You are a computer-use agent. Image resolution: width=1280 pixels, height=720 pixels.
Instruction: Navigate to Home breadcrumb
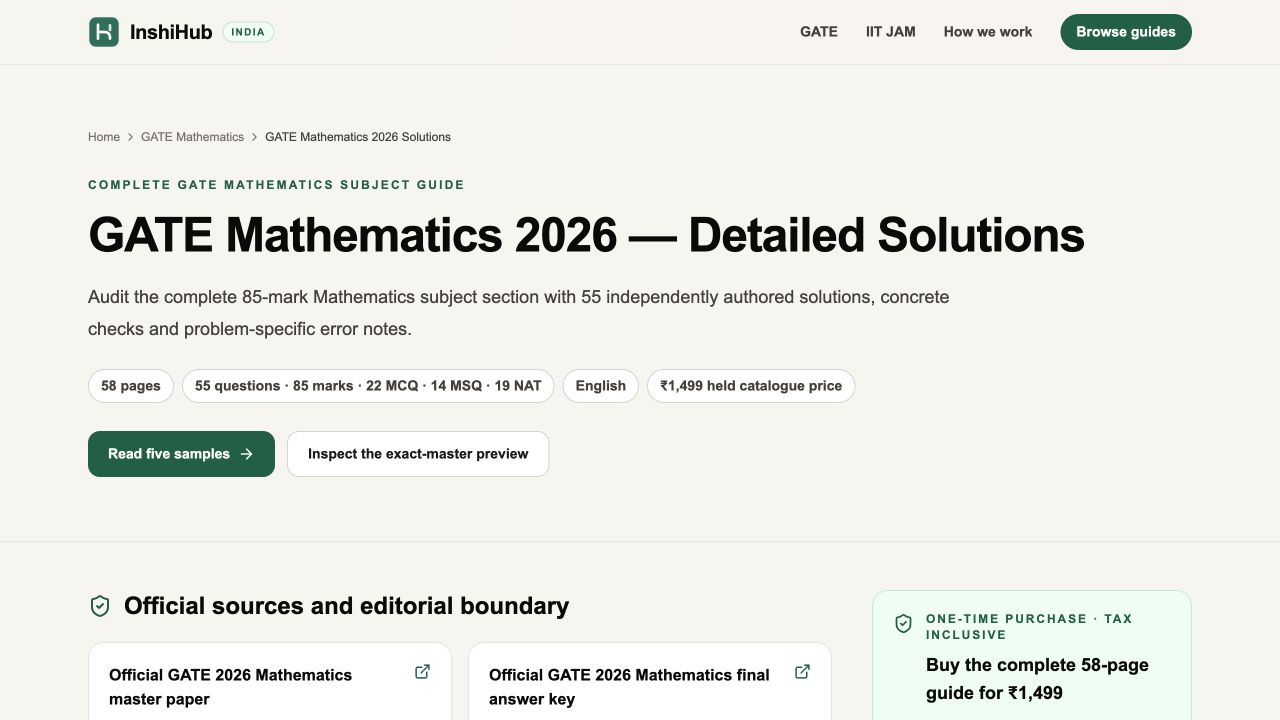(x=104, y=137)
